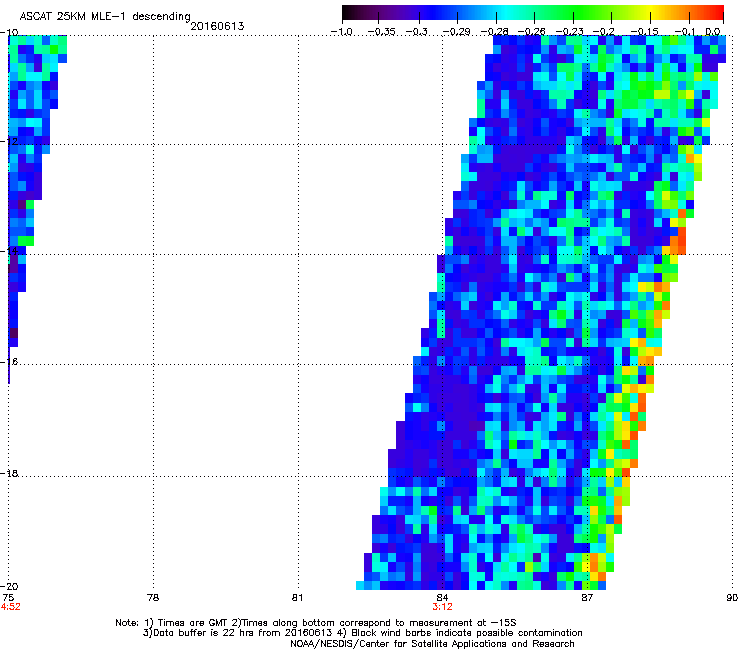Click the red "4:52" time stamp

[10, 607]
